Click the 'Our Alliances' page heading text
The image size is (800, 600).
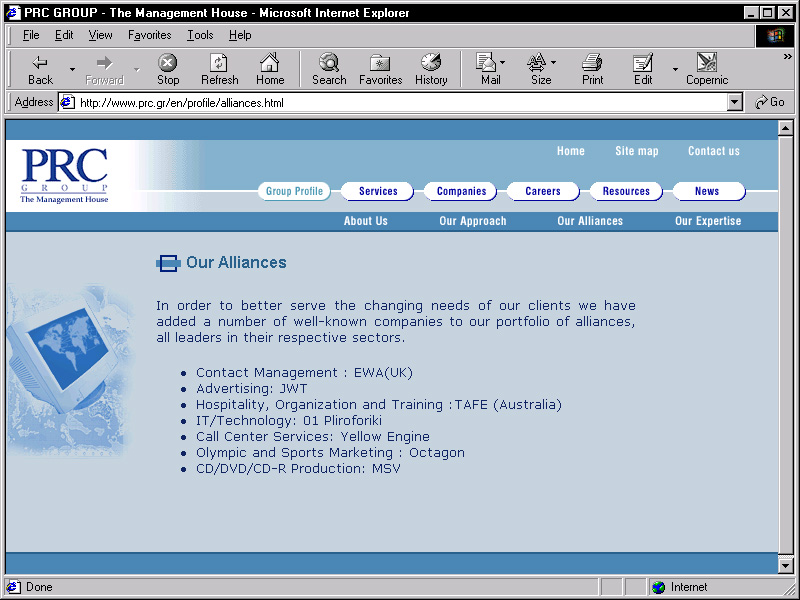click(236, 262)
